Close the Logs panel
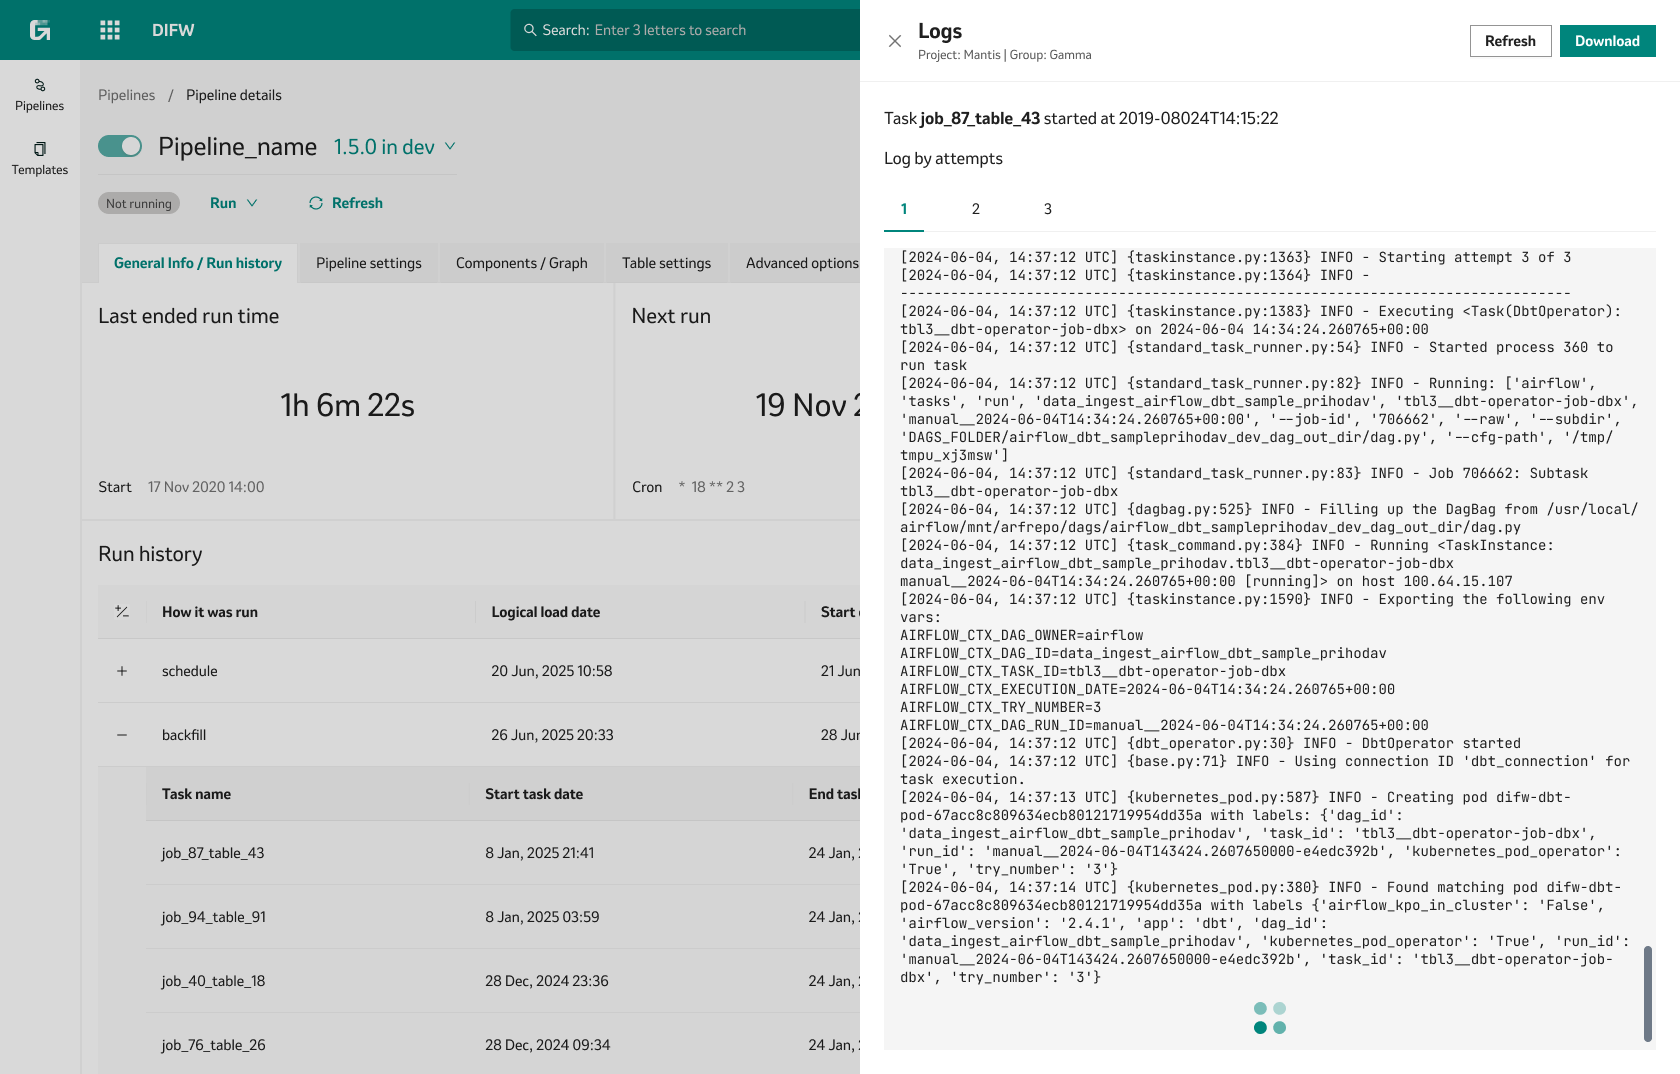 [895, 41]
